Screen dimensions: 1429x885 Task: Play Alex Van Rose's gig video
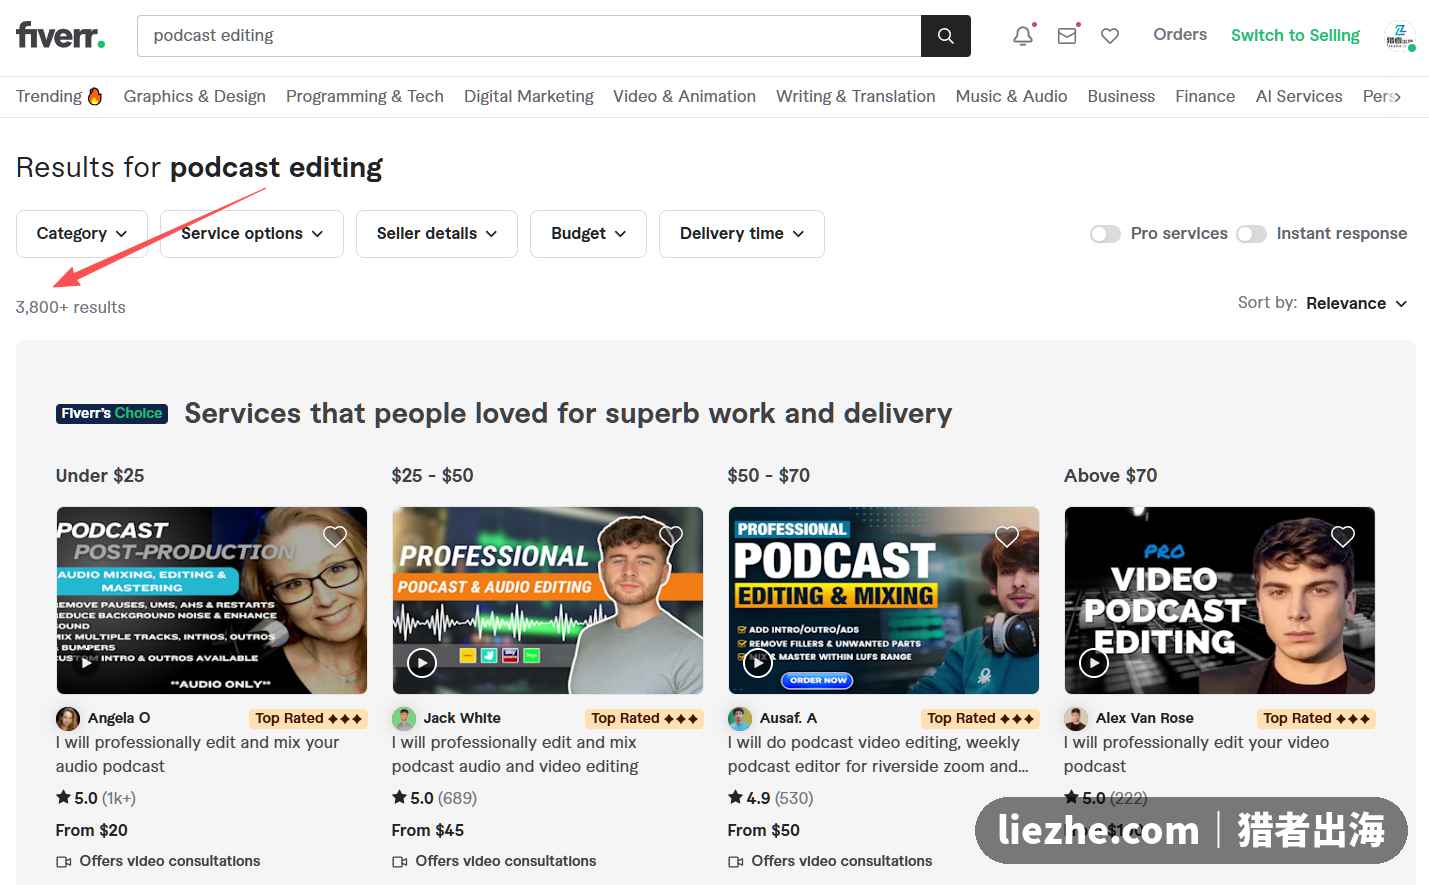pos(1094,662)
